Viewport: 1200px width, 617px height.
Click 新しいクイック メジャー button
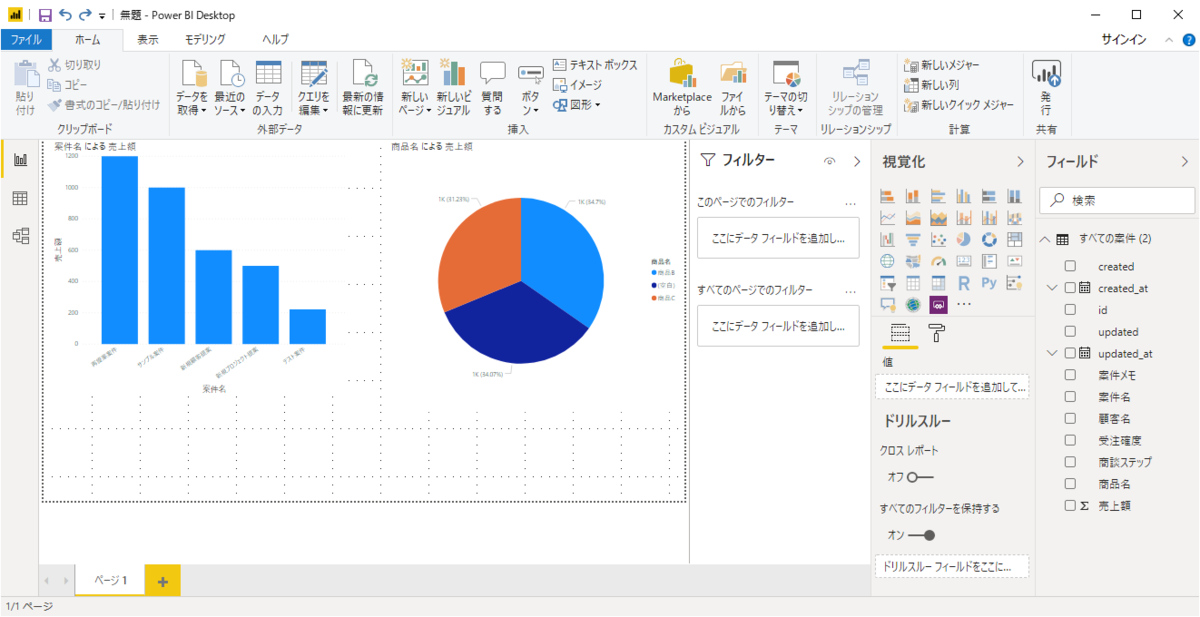pos(959,104)
